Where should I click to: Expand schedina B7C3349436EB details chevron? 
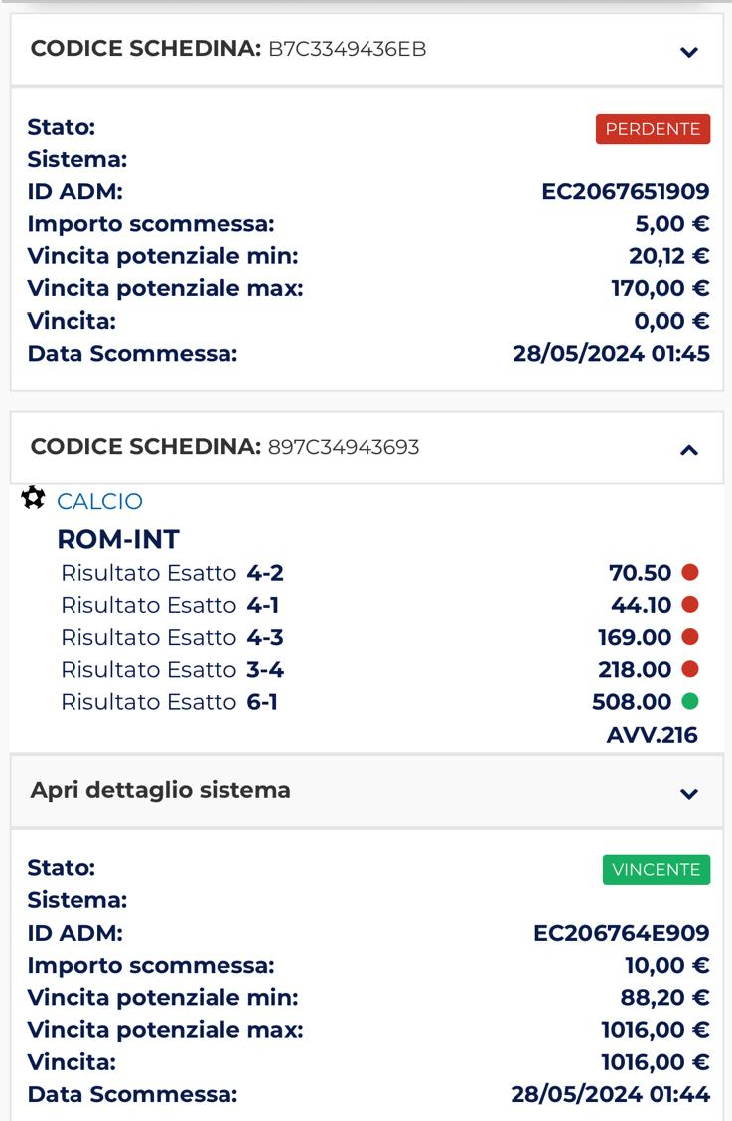point(688,51)
